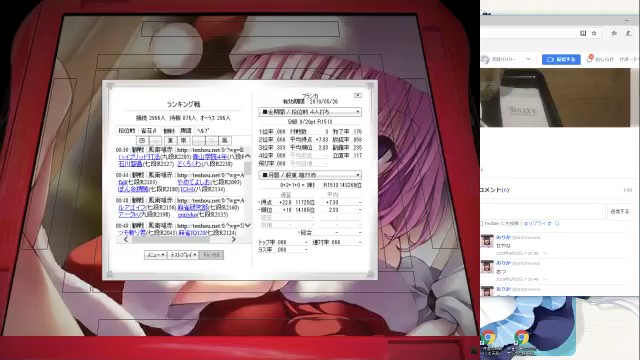Click the ランキング戦 heading
640x360 pixels.
pyautogui.click(x=183, y=104)
